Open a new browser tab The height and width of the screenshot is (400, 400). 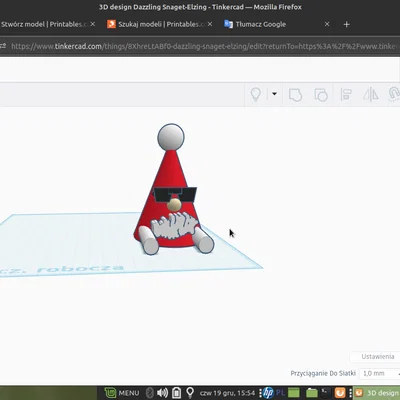click(347, 24)
